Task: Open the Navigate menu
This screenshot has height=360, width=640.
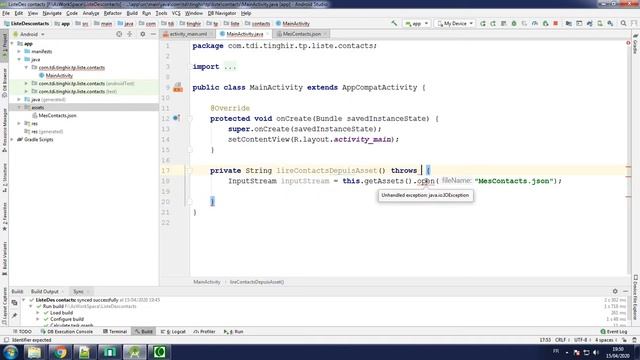Action: [x=52, y=13]
